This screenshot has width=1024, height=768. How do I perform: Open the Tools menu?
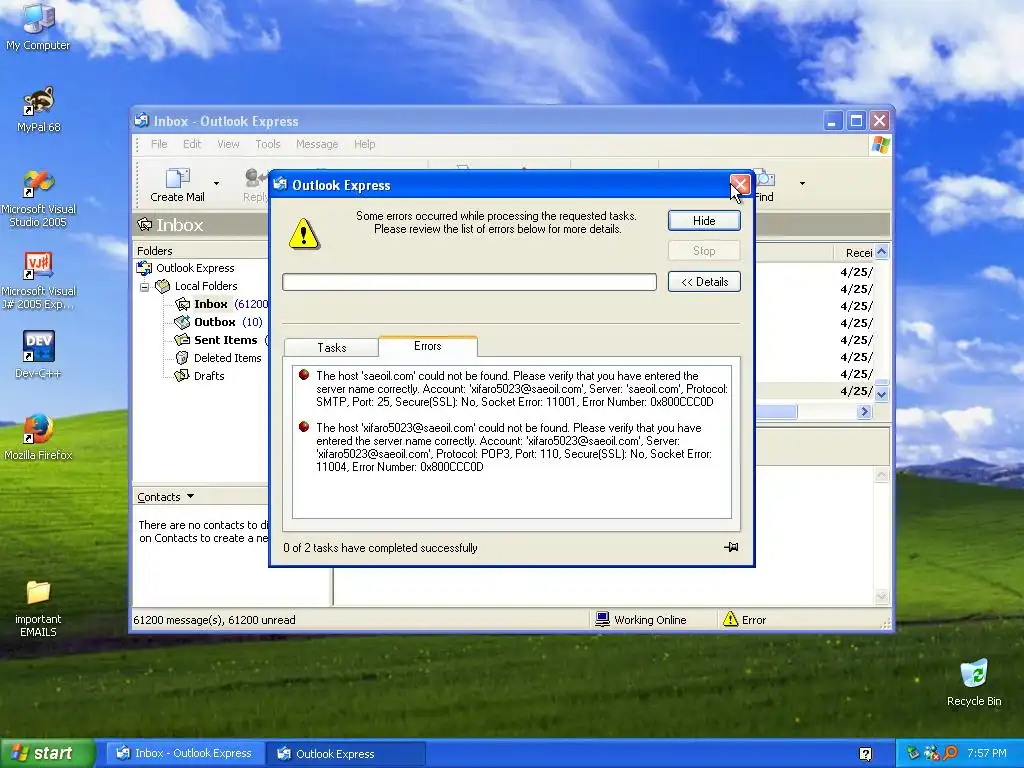[268, 144]
